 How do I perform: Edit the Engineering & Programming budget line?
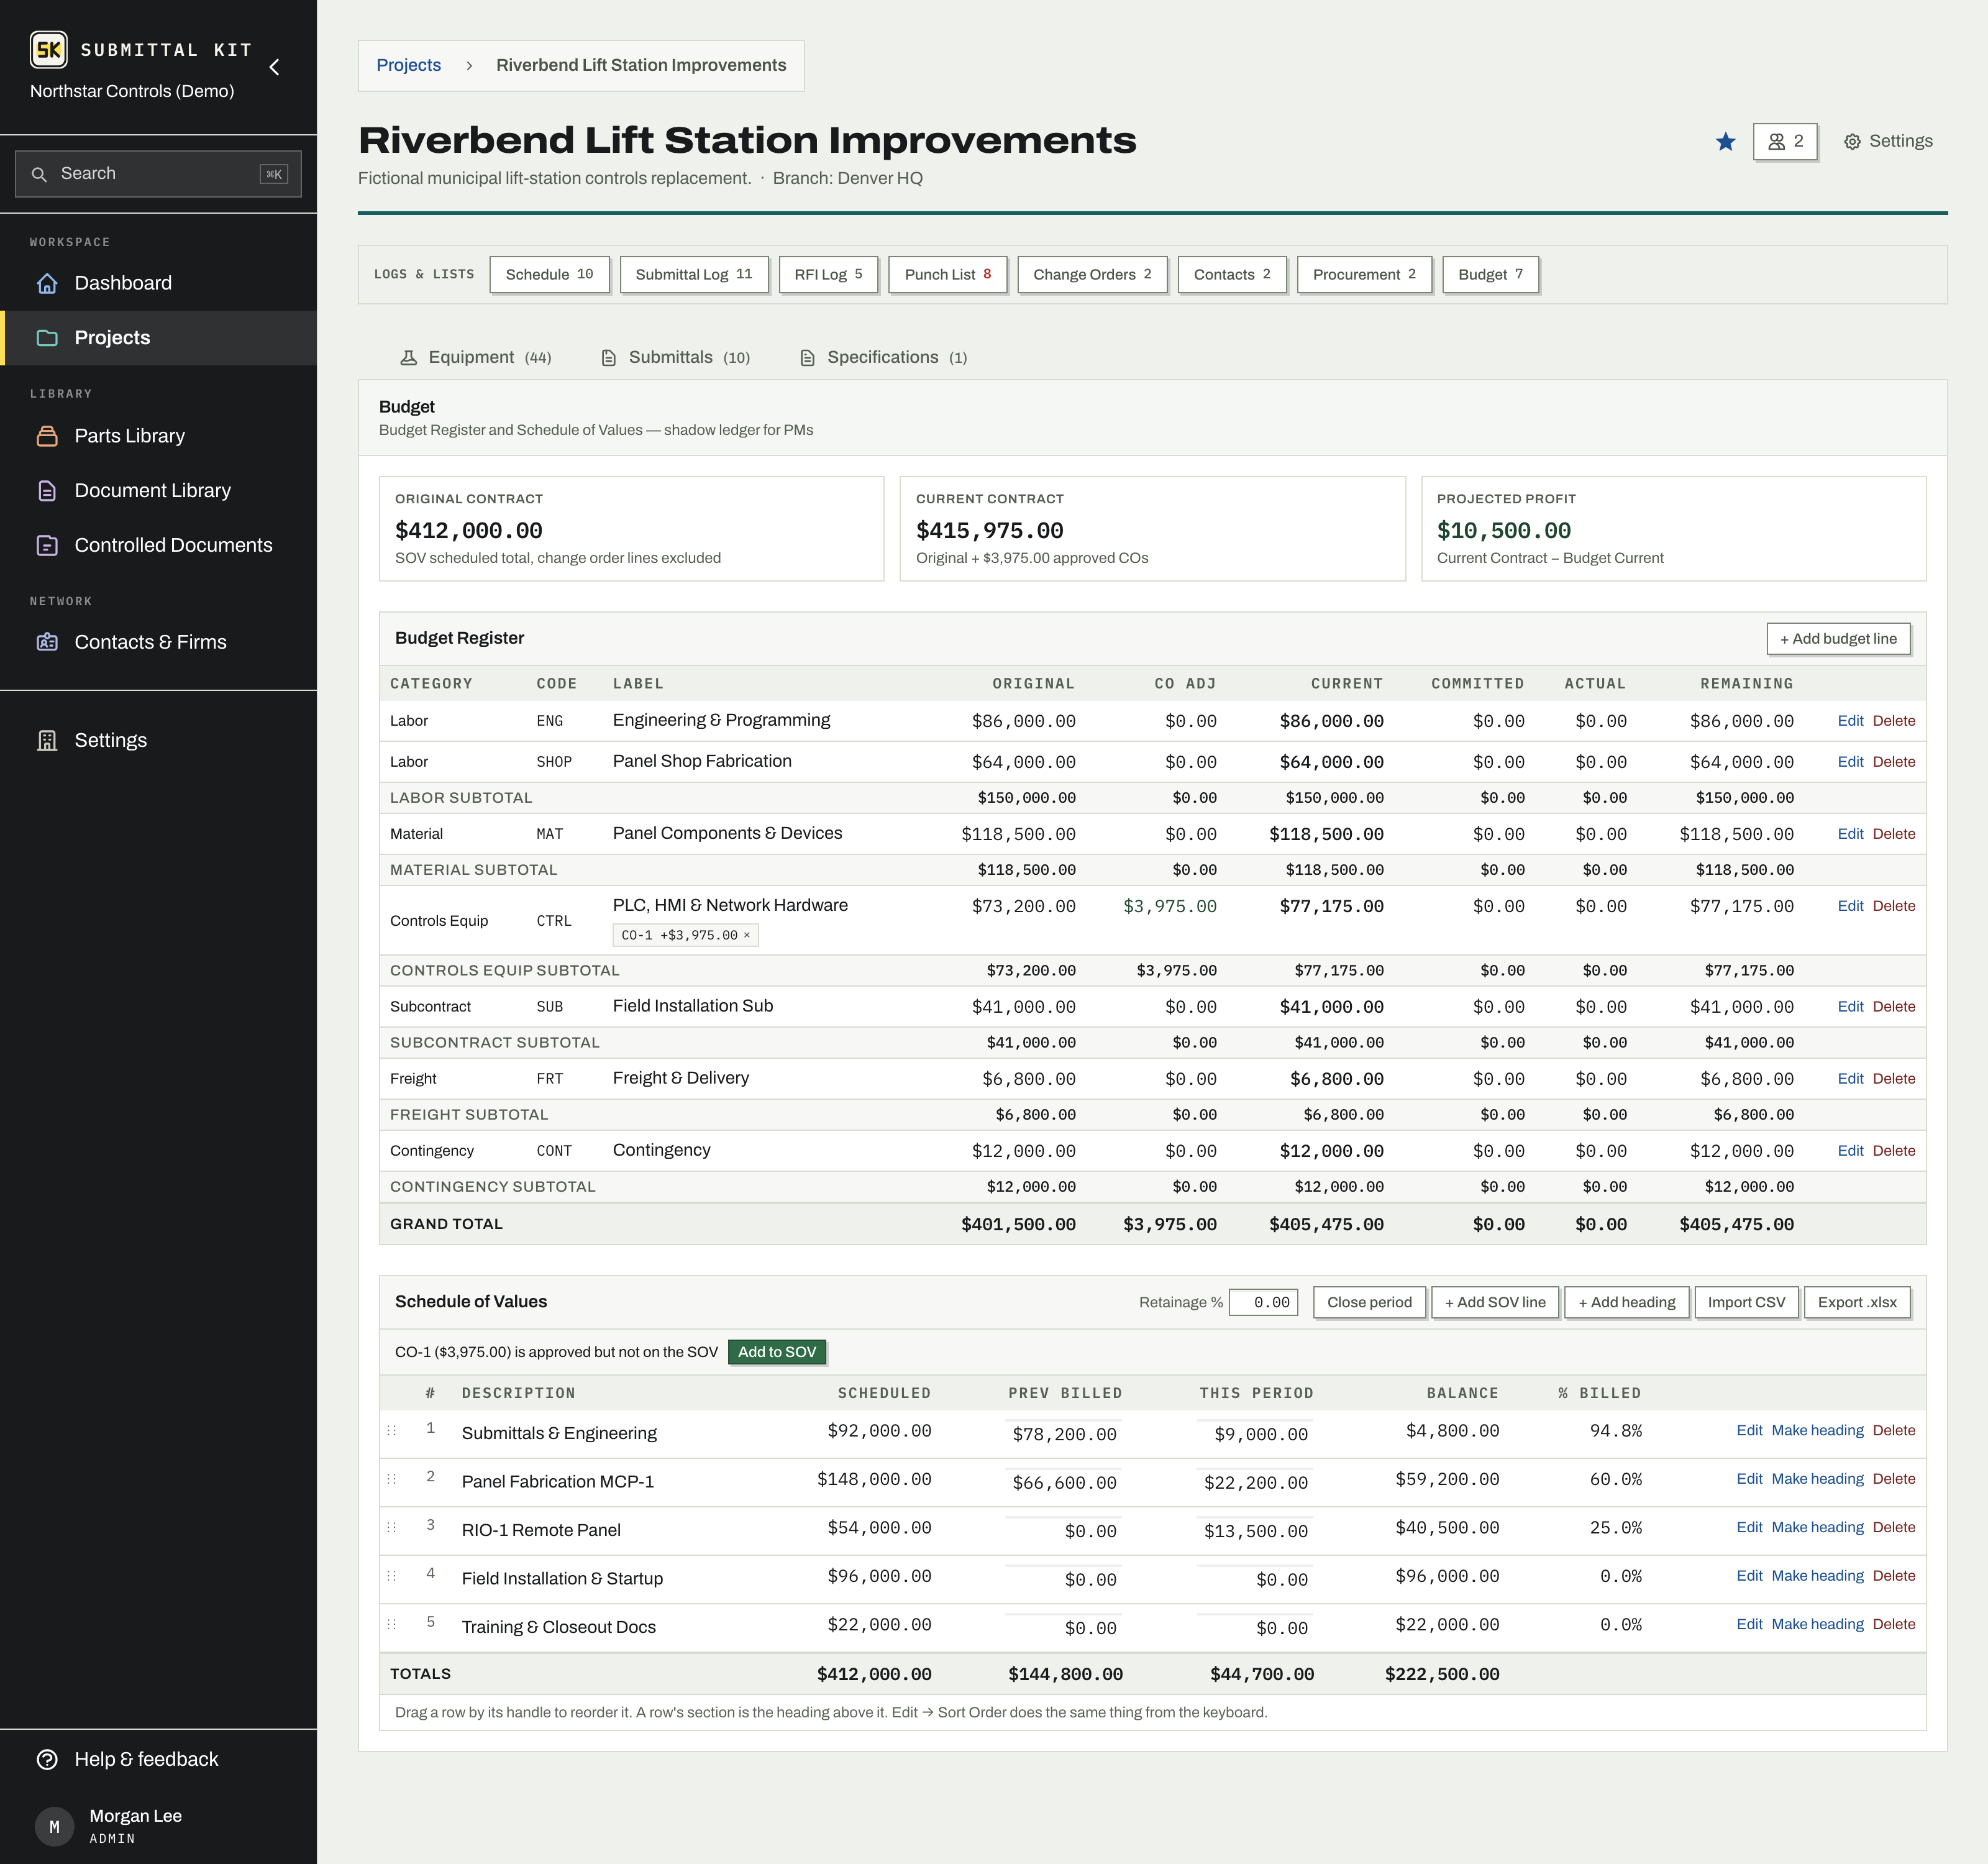[1850, 721]
